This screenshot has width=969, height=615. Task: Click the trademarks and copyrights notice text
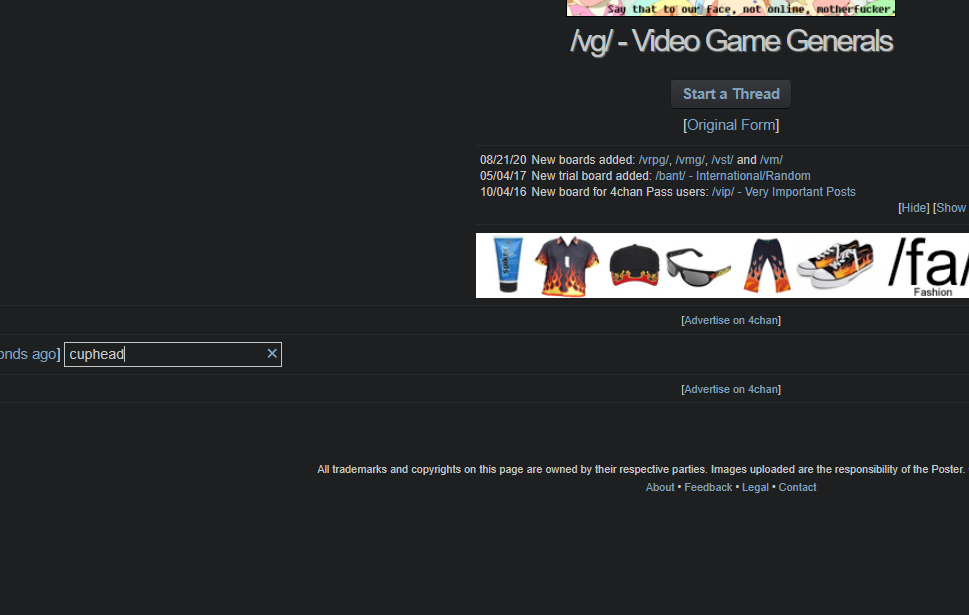coord(641,469)
